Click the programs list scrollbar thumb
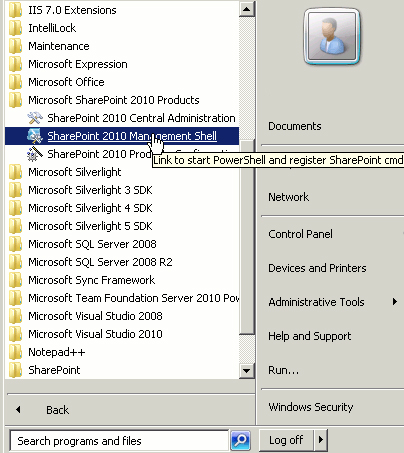 click(247, 237)
